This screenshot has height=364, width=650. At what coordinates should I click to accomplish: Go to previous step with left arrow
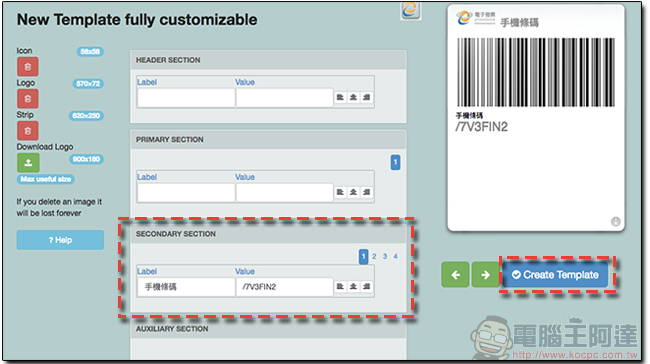tap(456, 274)
